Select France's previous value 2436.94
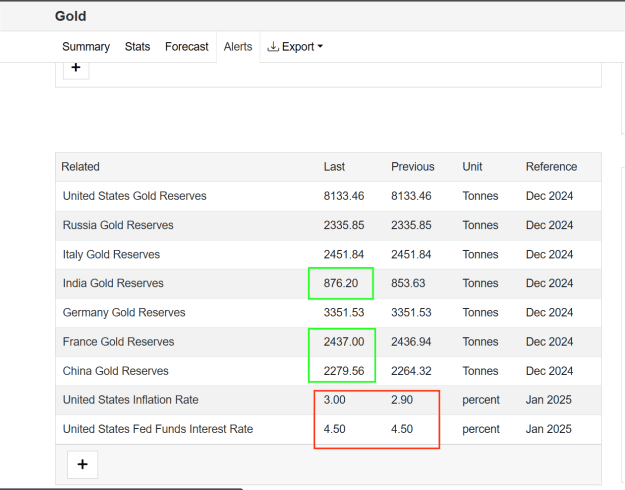The image size is (625, 490). pos(411,342)
